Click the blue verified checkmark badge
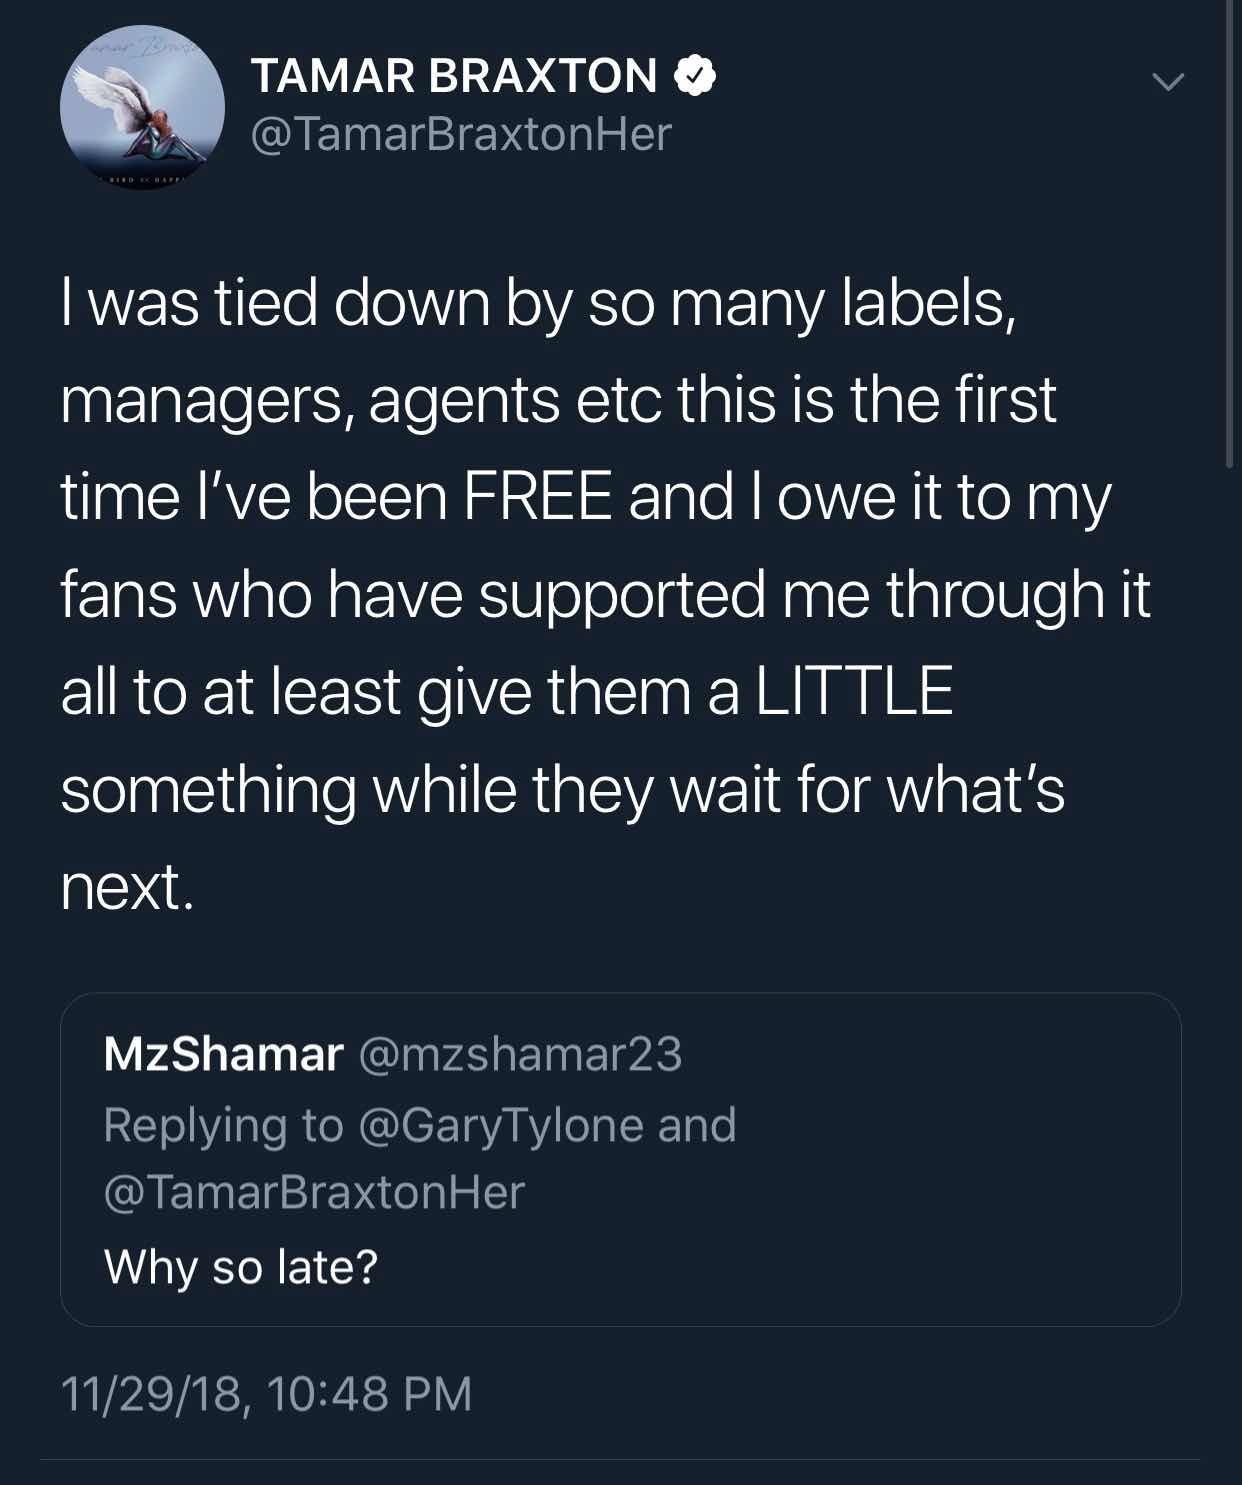Viewport: 1242px width, 1485px height. pos(696,76)
